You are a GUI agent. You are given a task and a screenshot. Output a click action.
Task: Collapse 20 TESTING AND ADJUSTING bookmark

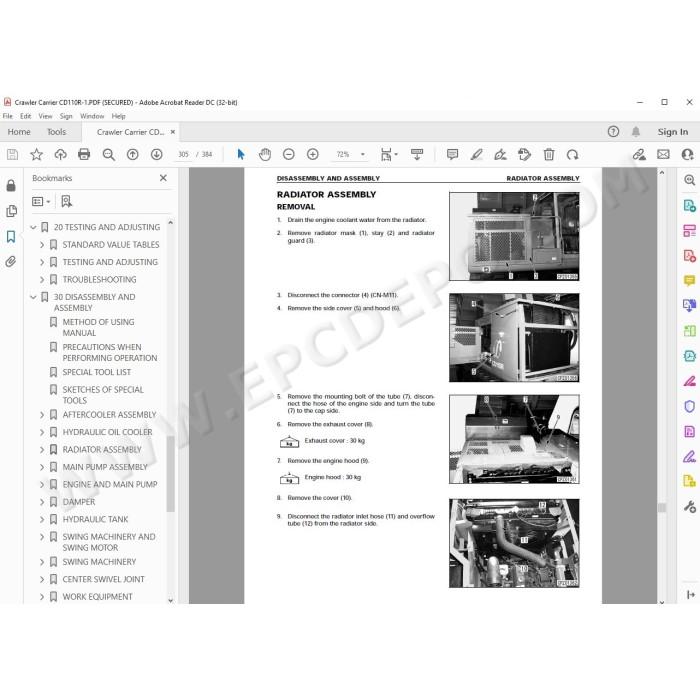pyautogui.click(x=33, y=227)
